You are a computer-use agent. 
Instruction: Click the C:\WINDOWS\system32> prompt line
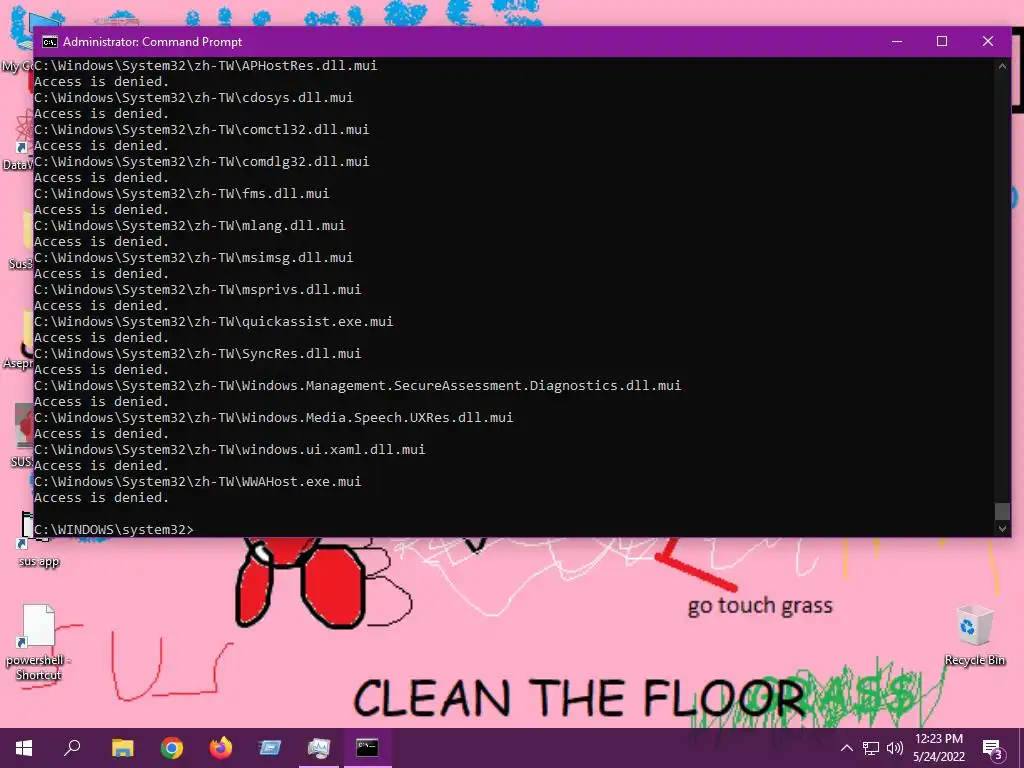tap(114, 530)
